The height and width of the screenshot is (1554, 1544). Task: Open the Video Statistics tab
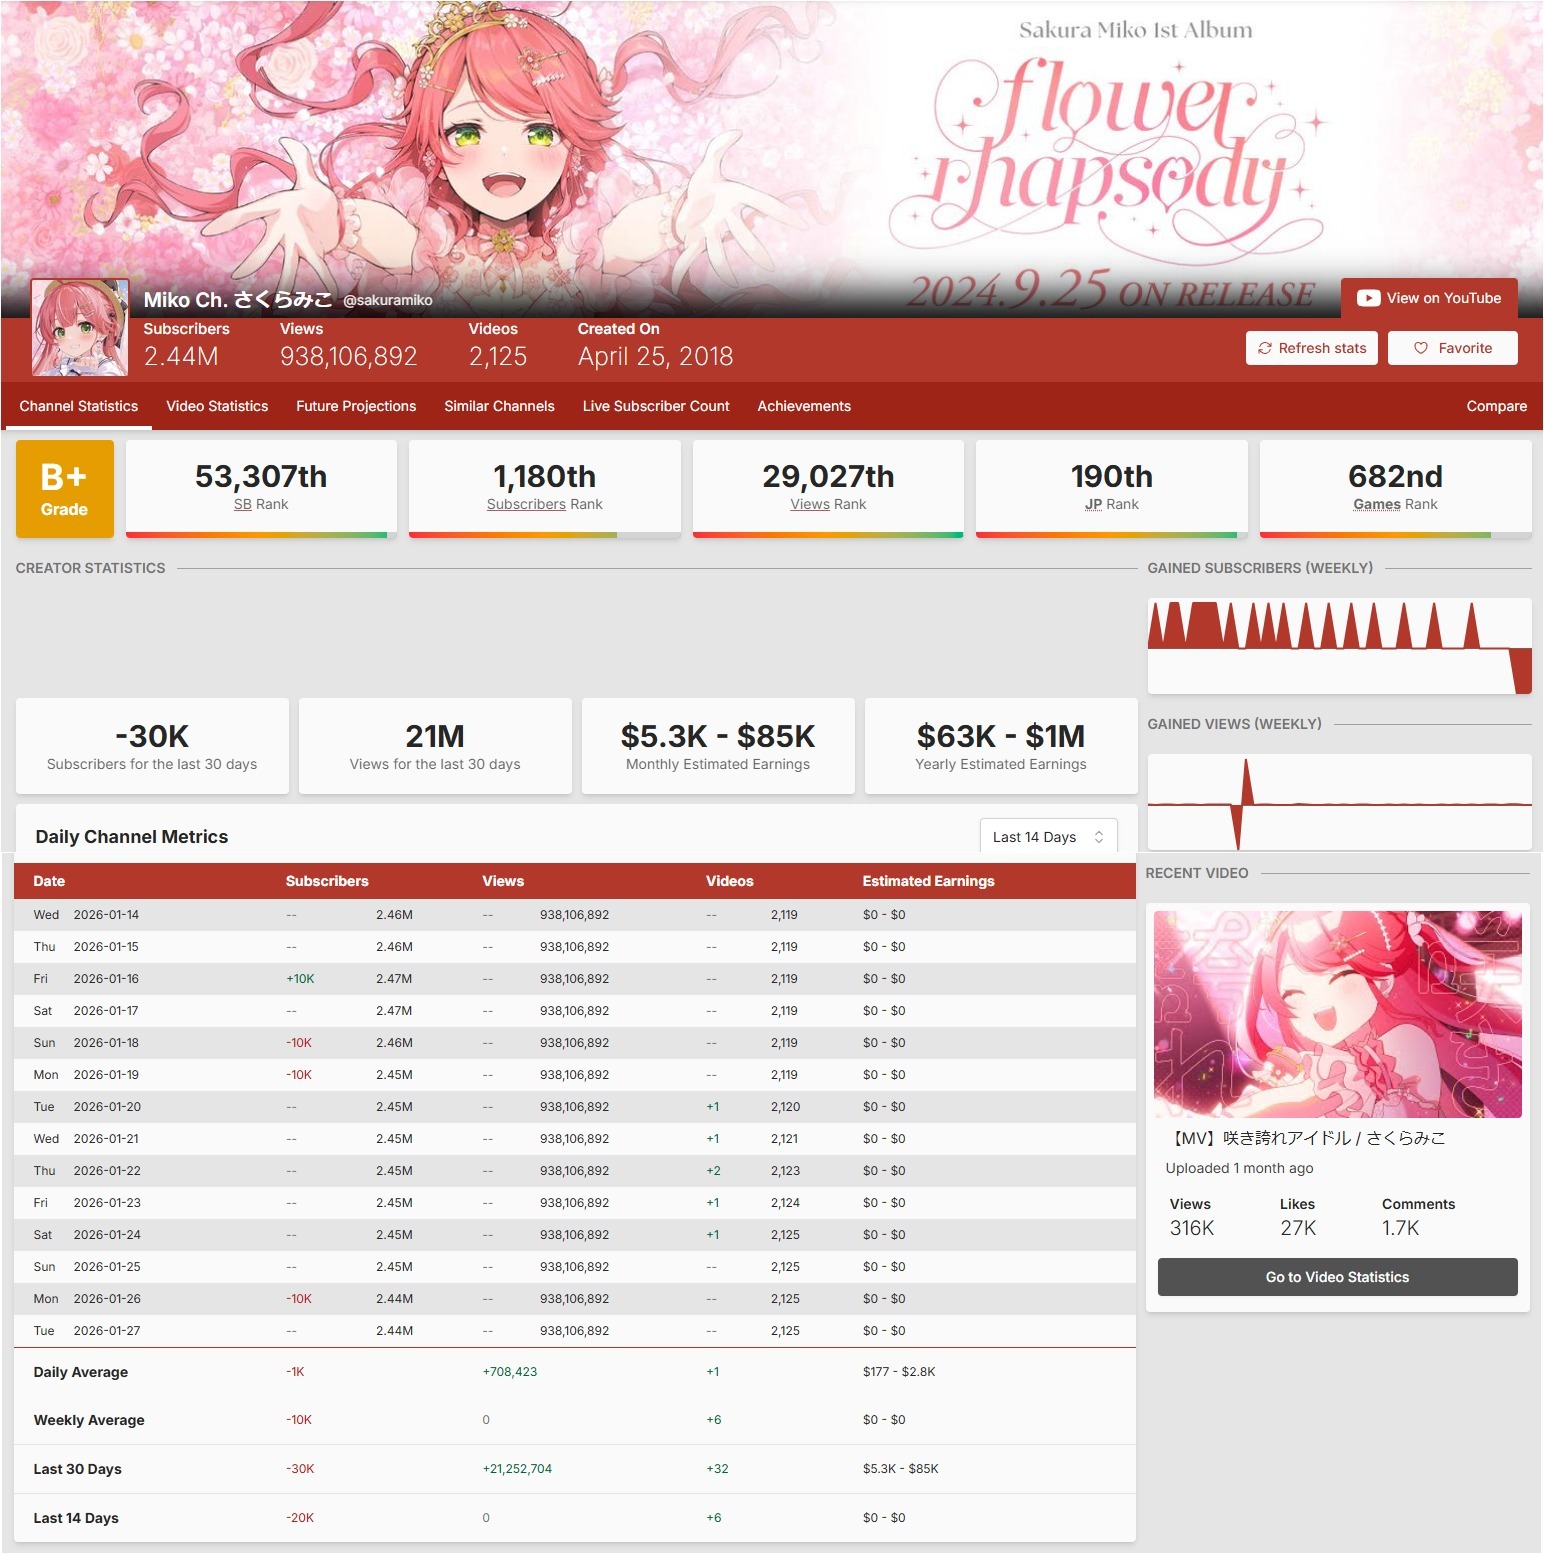point(217,406)
